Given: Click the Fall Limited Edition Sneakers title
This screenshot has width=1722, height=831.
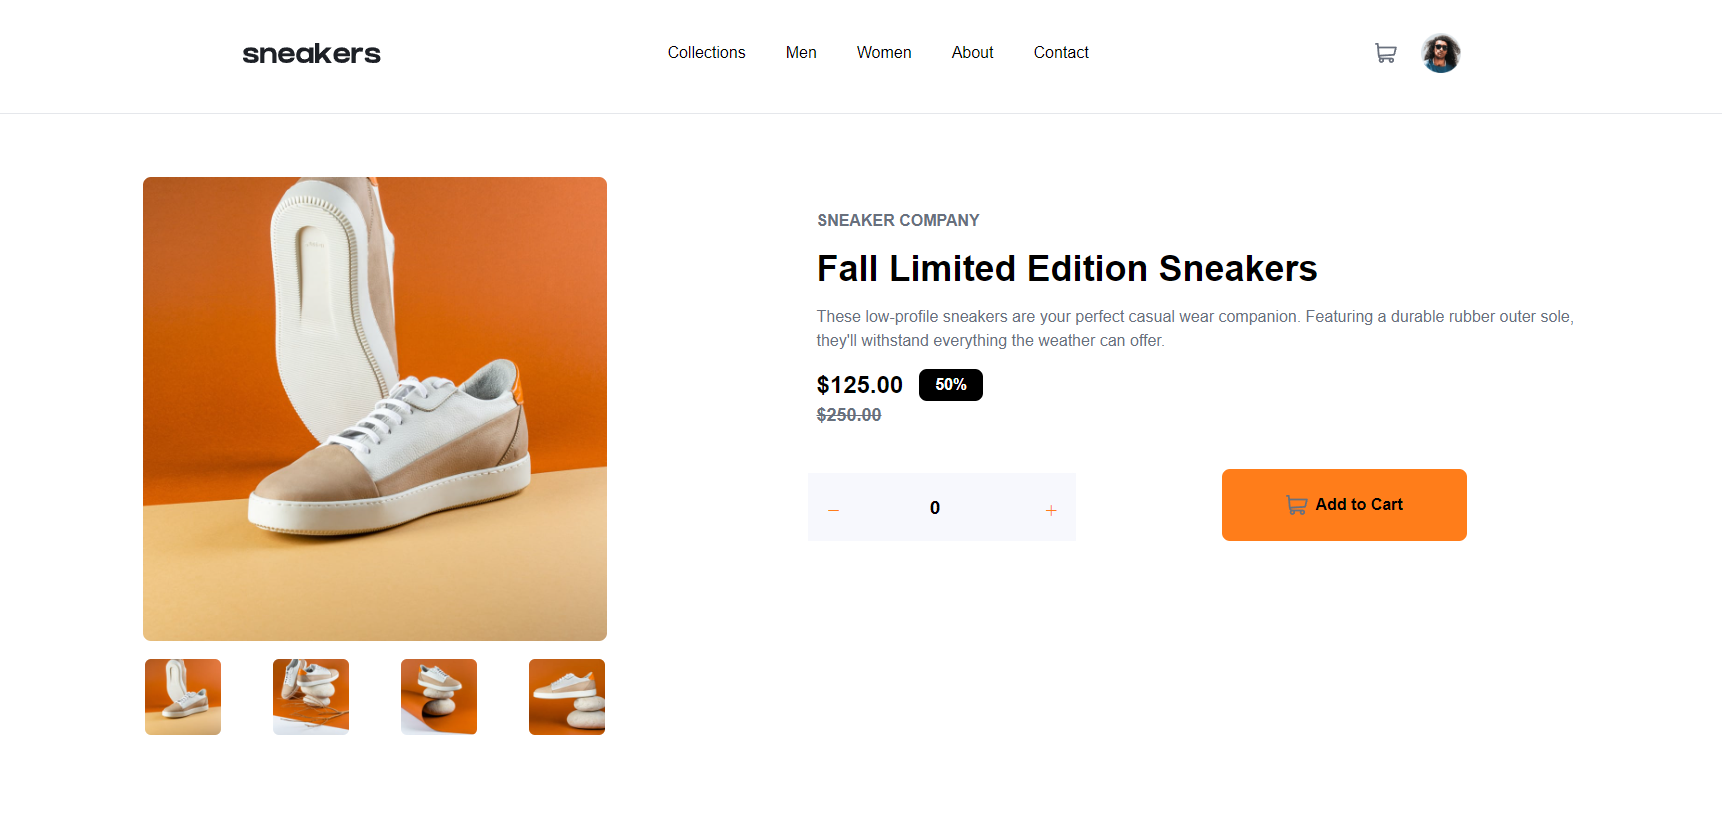Looking at the screenshot, I should point(1067,269).
